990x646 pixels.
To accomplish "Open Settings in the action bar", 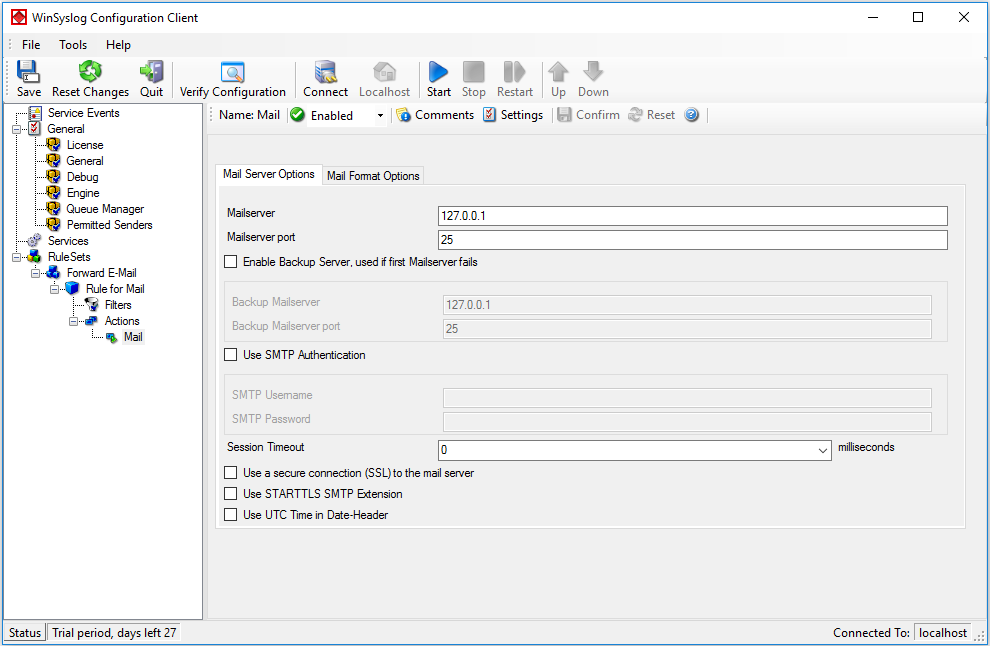I will [513, 115].
